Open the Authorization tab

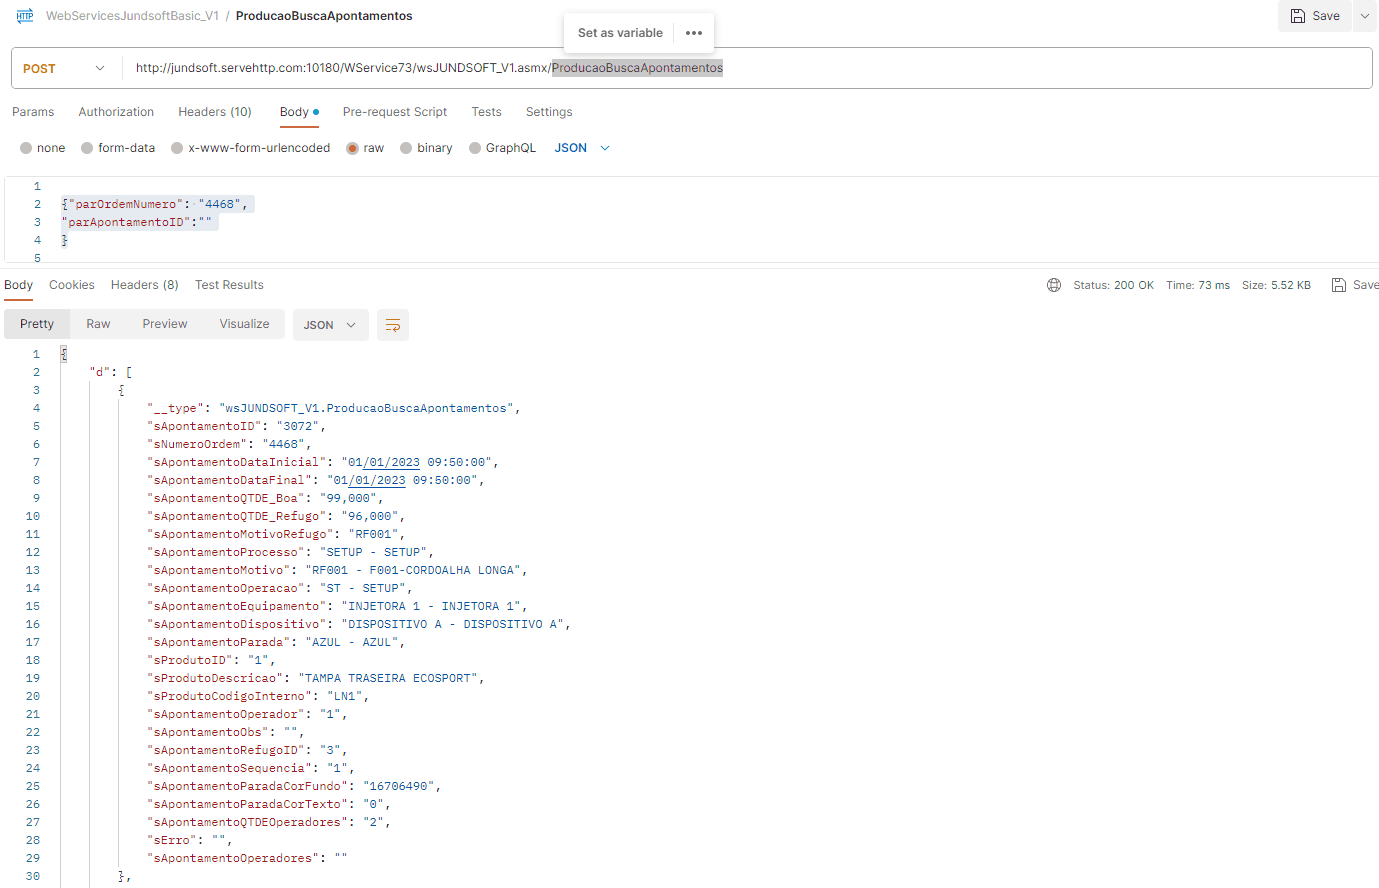tap(116, 112)
